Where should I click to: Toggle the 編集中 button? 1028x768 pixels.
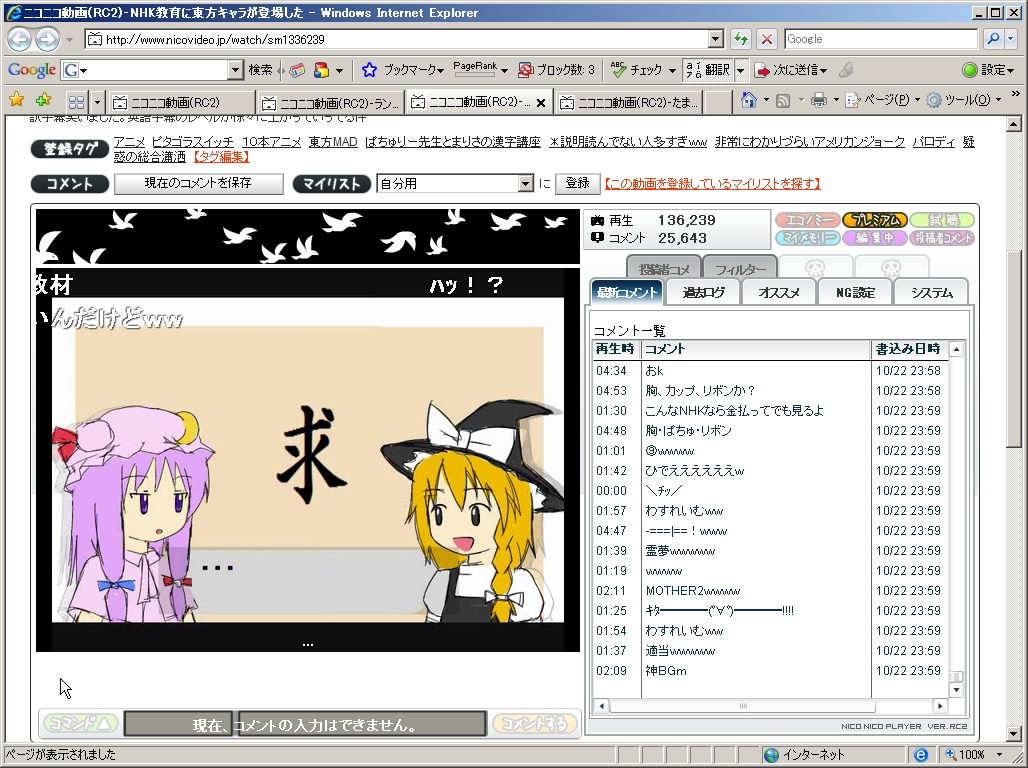[x=875, y=238]
